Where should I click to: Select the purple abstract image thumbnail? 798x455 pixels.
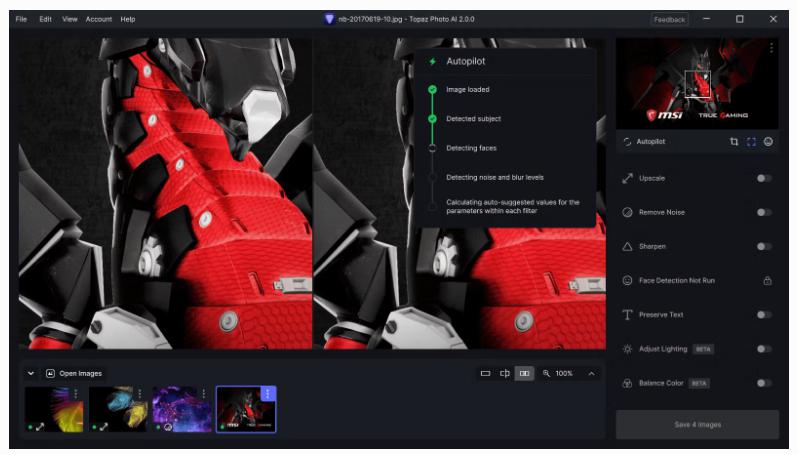coord(181,409)
